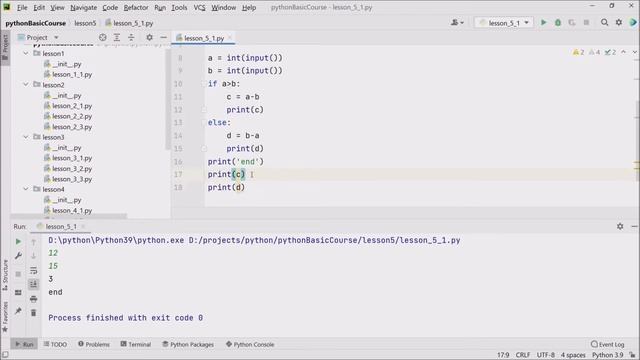Select lesson_3_3.py file
The height and width of the screenshot is (360, 640).
pyautogui.click(x=72, y=179)
